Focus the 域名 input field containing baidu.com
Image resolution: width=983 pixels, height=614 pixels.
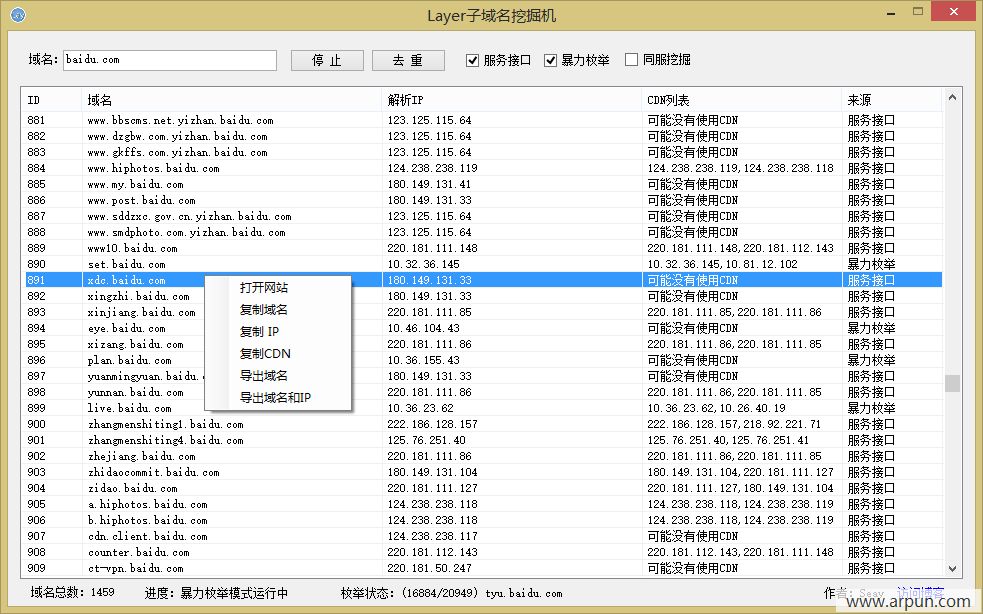[x=170, y=60]
